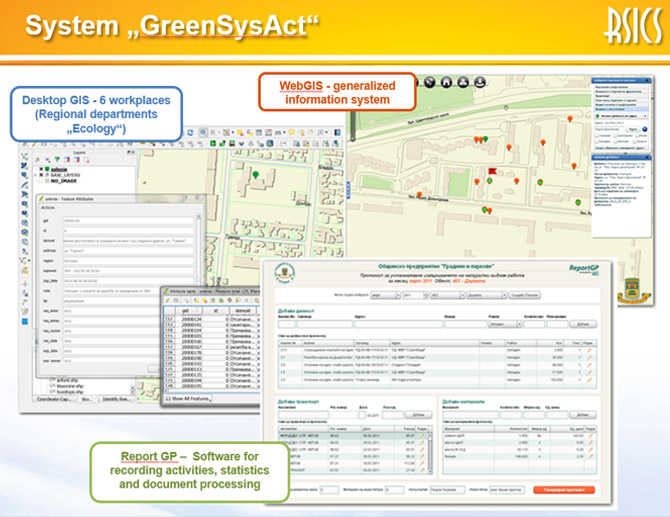670x517 pixels.
Task: Click edit pencil in first materials row of ReportGP
Action: 590,436
